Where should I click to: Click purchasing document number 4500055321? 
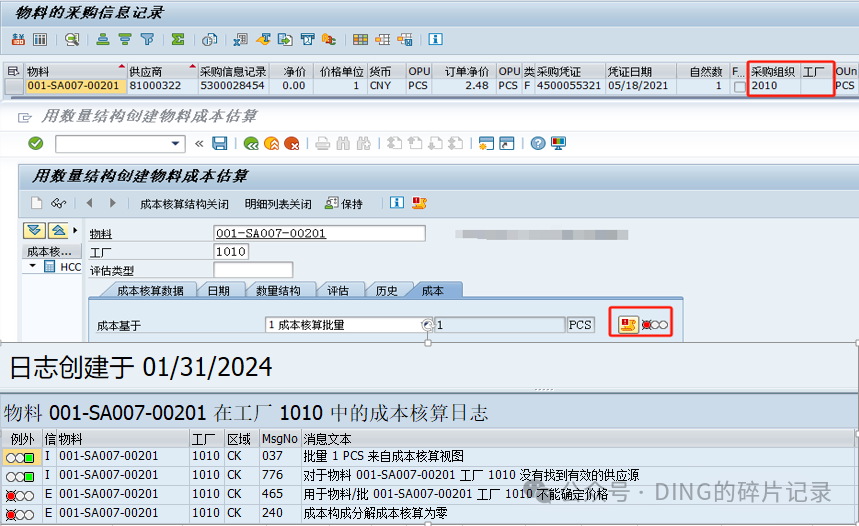coord(569,85)
